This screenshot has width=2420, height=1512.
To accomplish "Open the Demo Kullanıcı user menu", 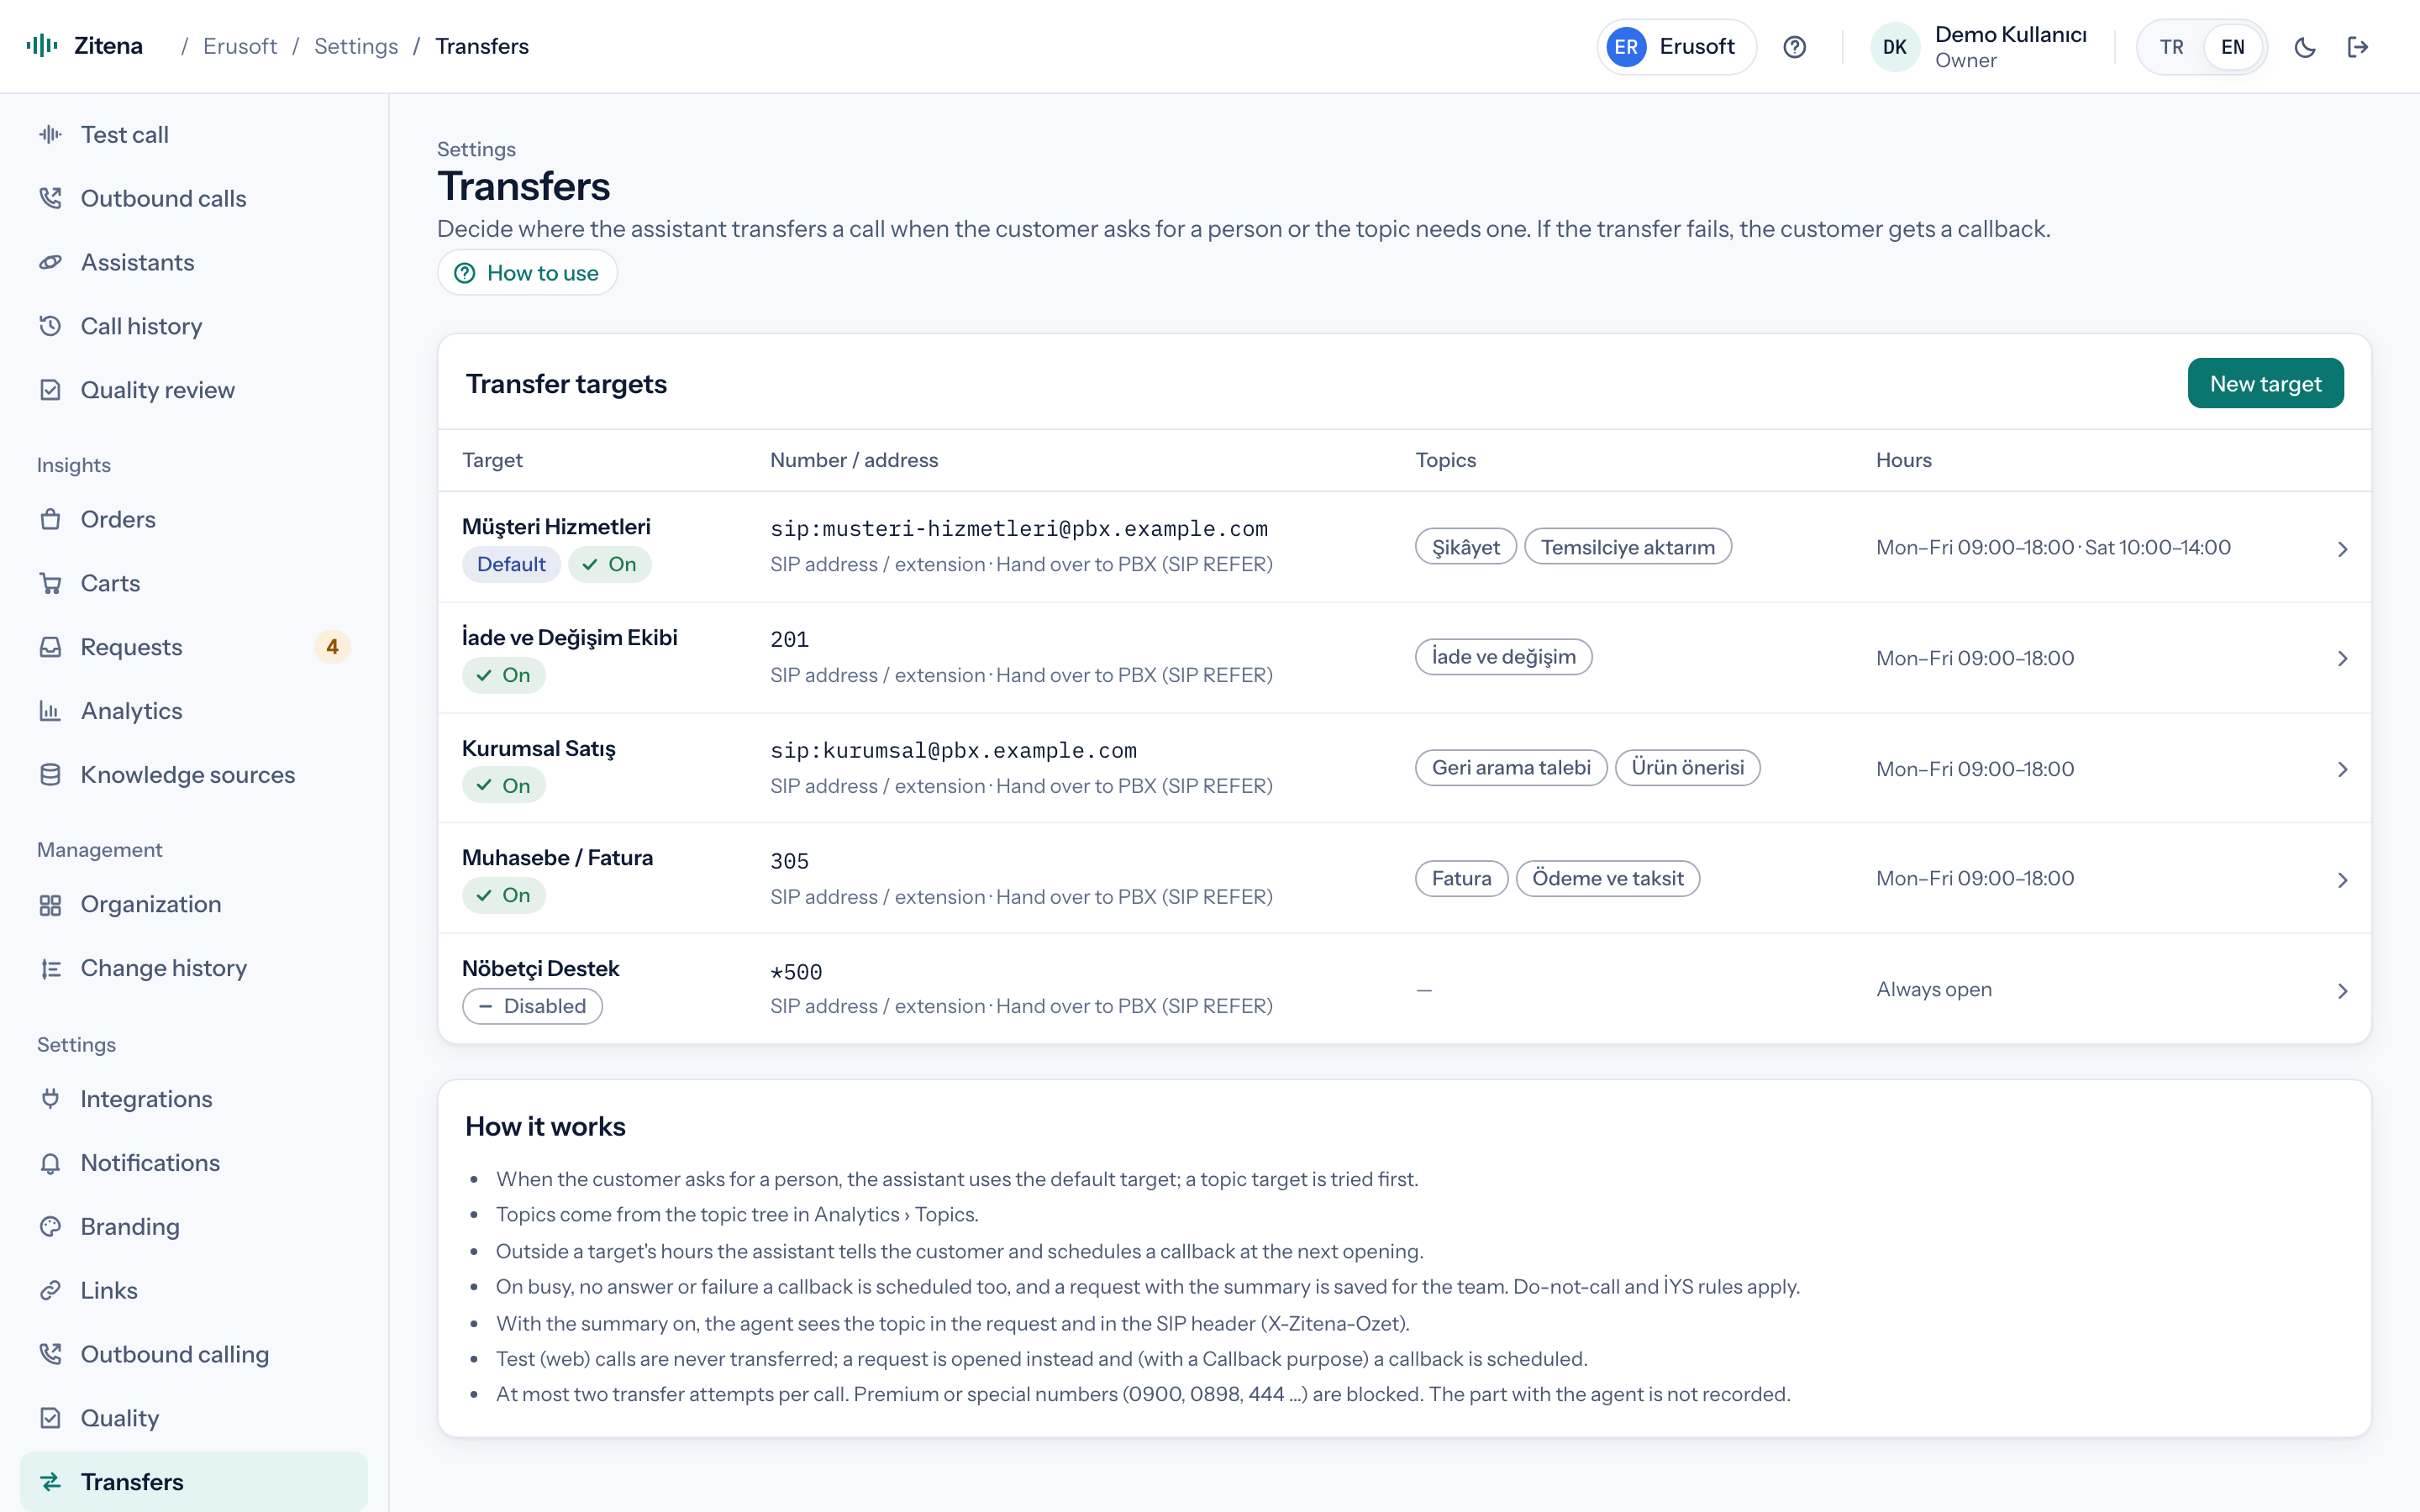I will pyautogui.click(x=1979, y=47).
